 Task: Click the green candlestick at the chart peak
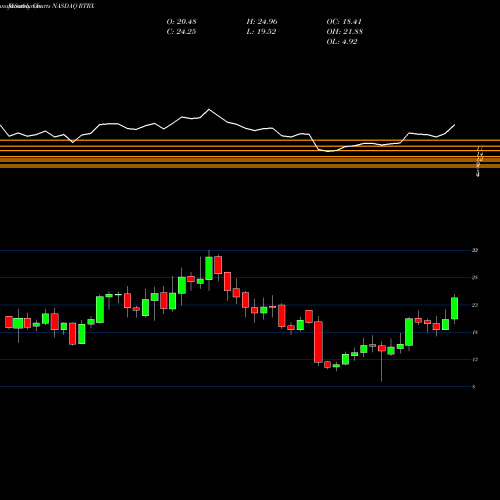[x=209, y=268]
